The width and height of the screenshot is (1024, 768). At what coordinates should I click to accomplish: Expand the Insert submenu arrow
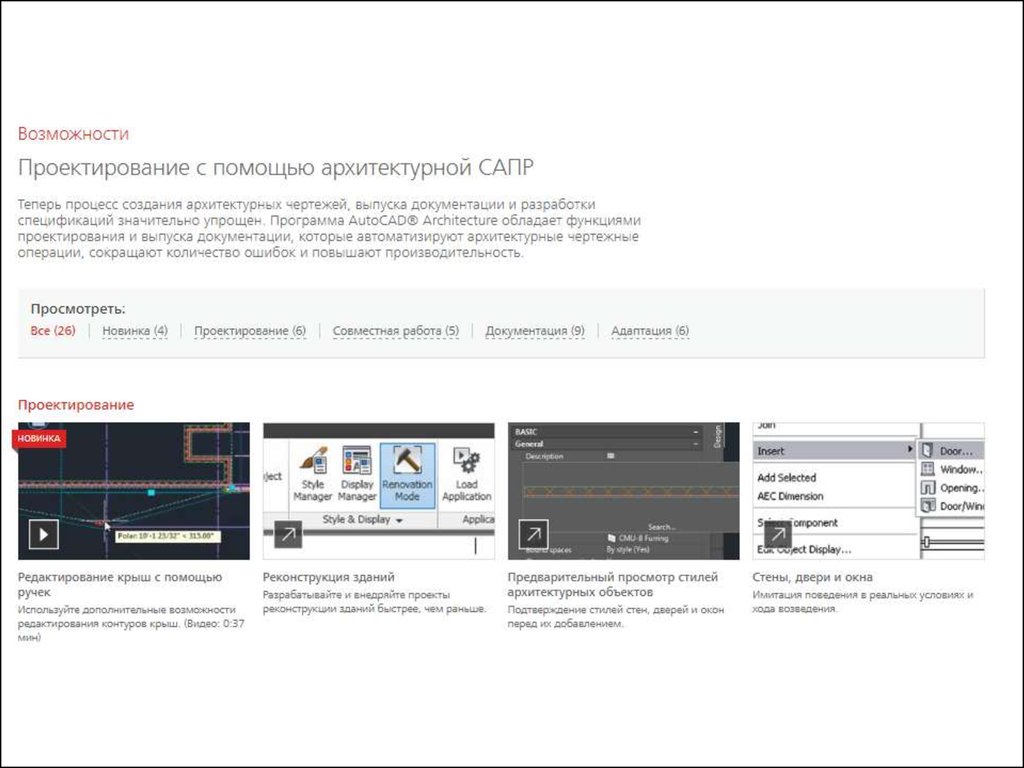click(909, 449)
